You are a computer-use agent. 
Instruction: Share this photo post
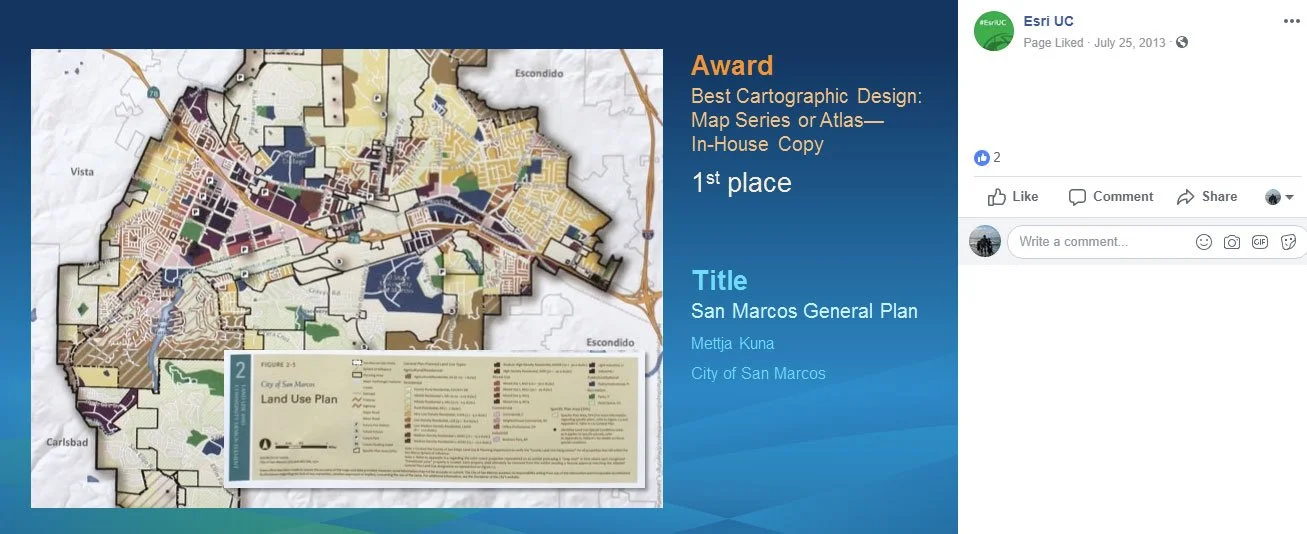tap(1207, 197)
